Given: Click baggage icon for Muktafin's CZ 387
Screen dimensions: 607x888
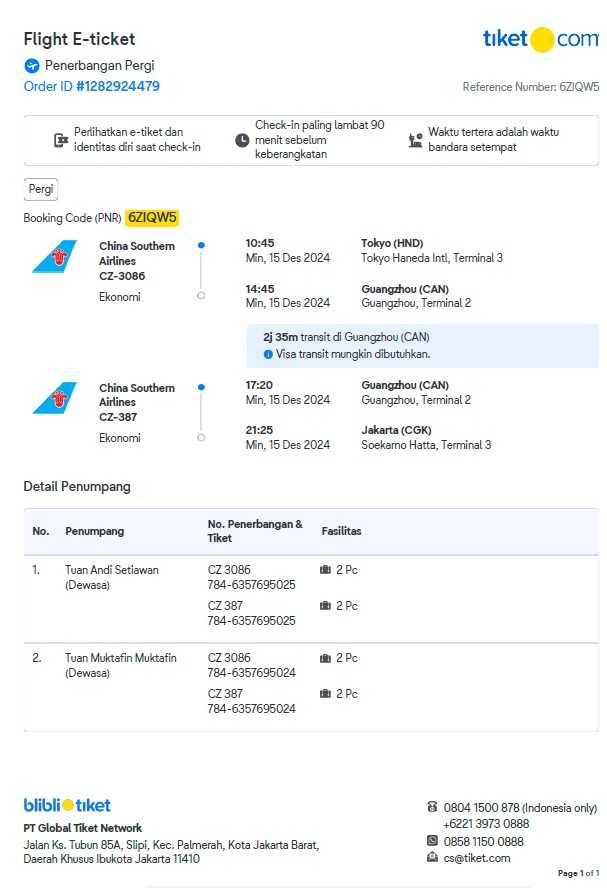Looking at the screenshot, I should tap(325, 694).
